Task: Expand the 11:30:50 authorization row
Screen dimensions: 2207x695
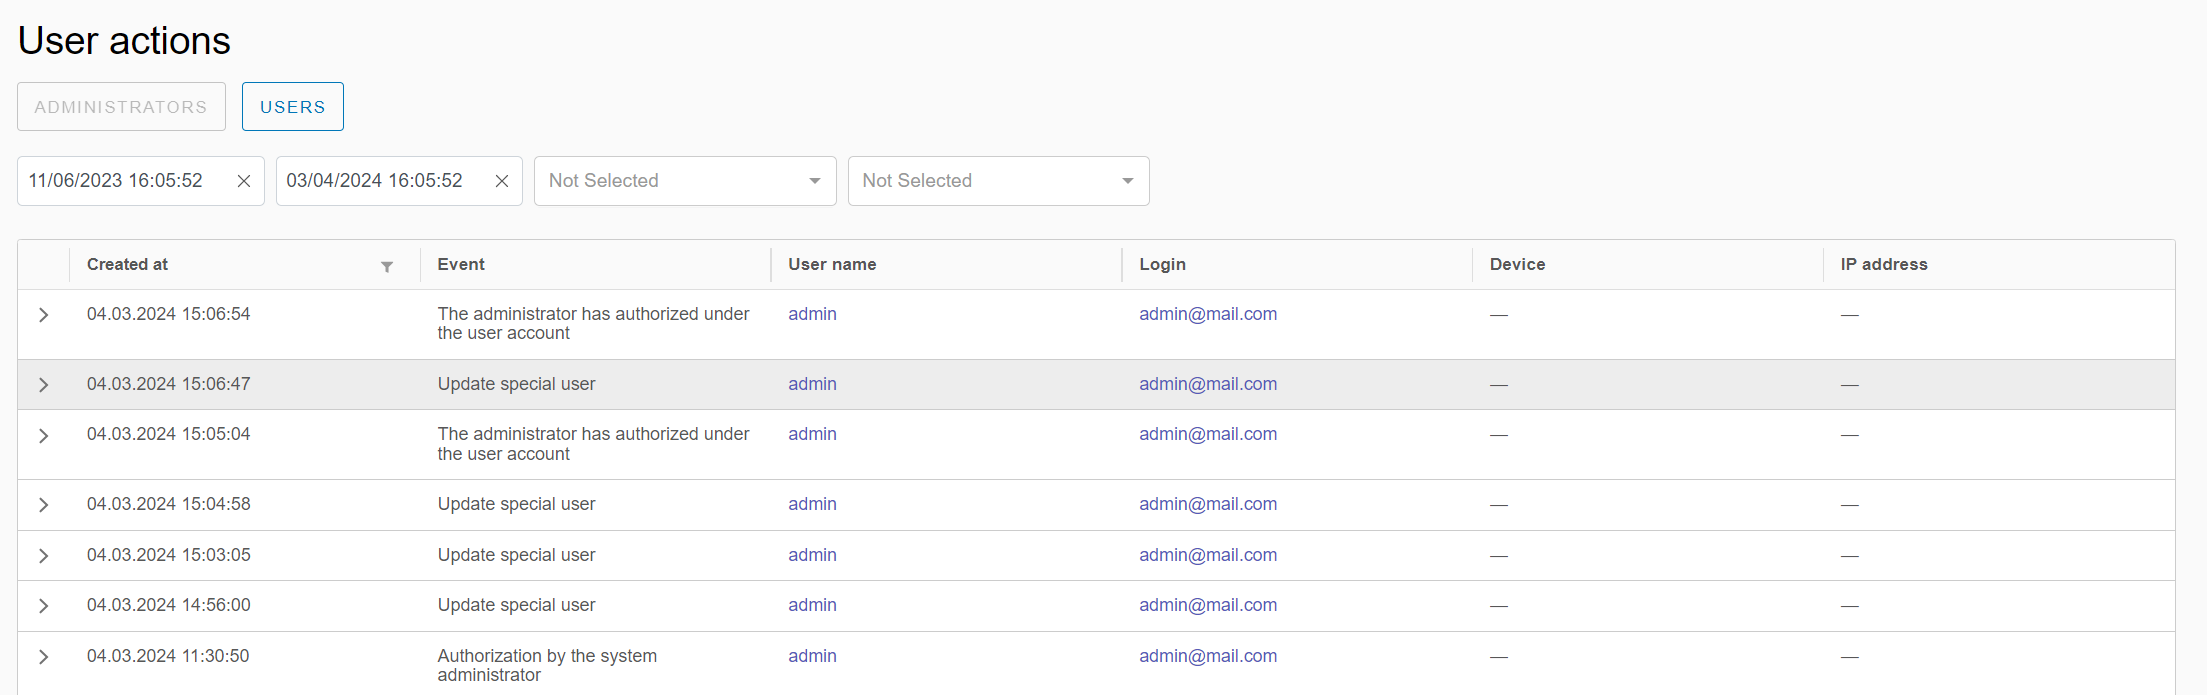Action: tap(44, 657)
